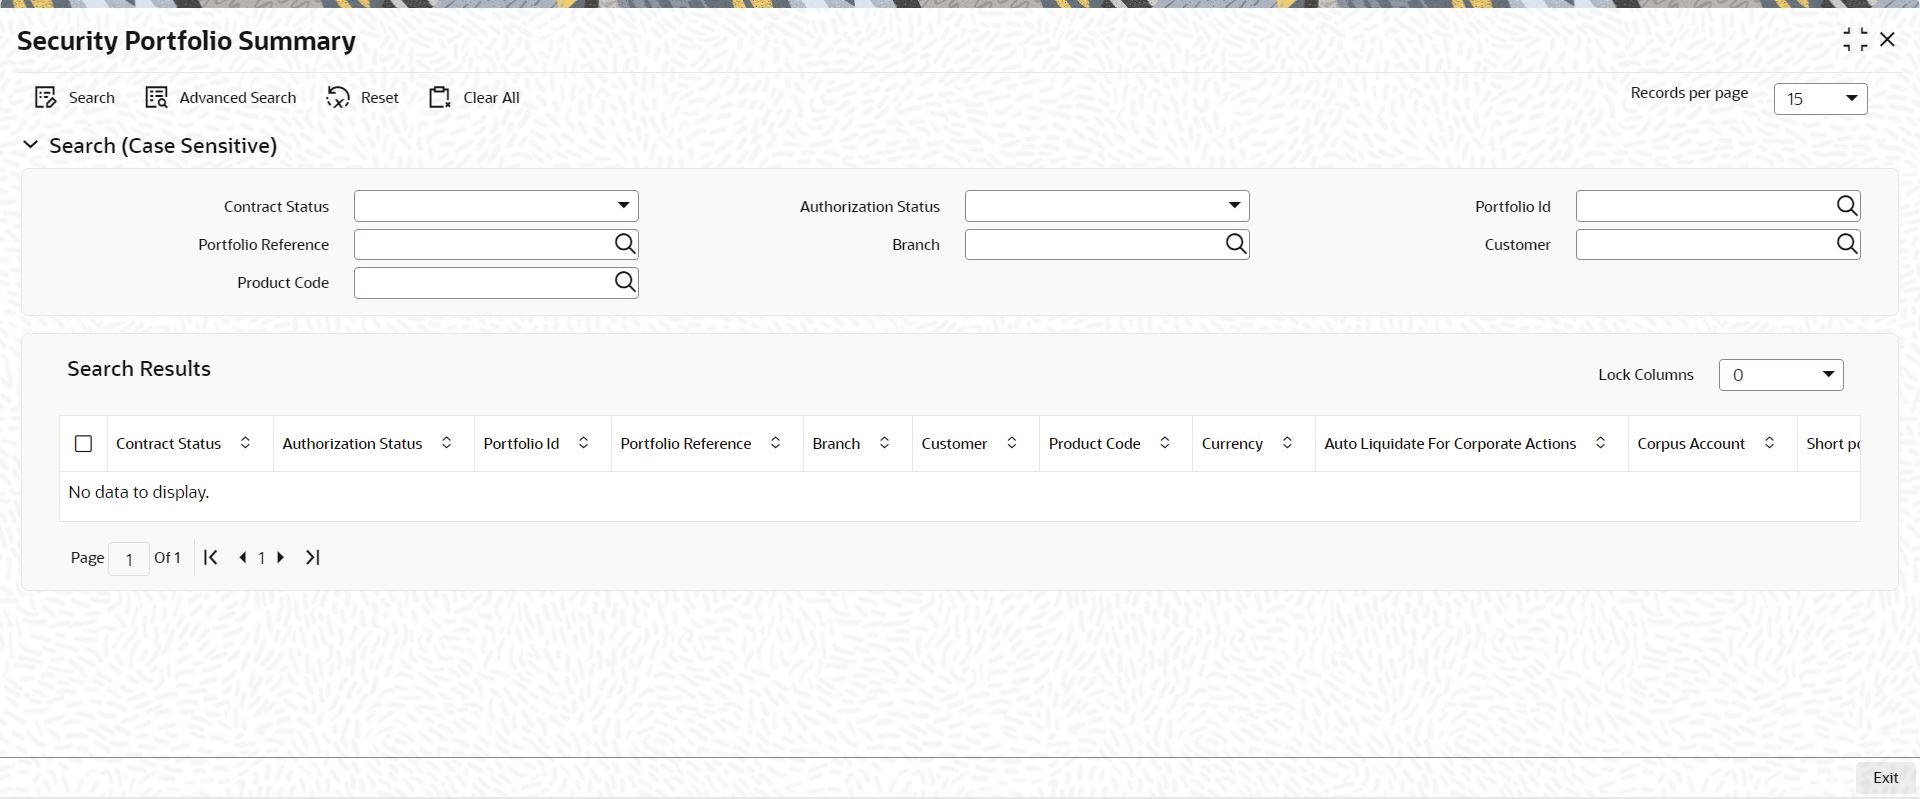Open the Contract Status dropdown
The height and width of the screenshot is (799, 1920).
(496, 206)
